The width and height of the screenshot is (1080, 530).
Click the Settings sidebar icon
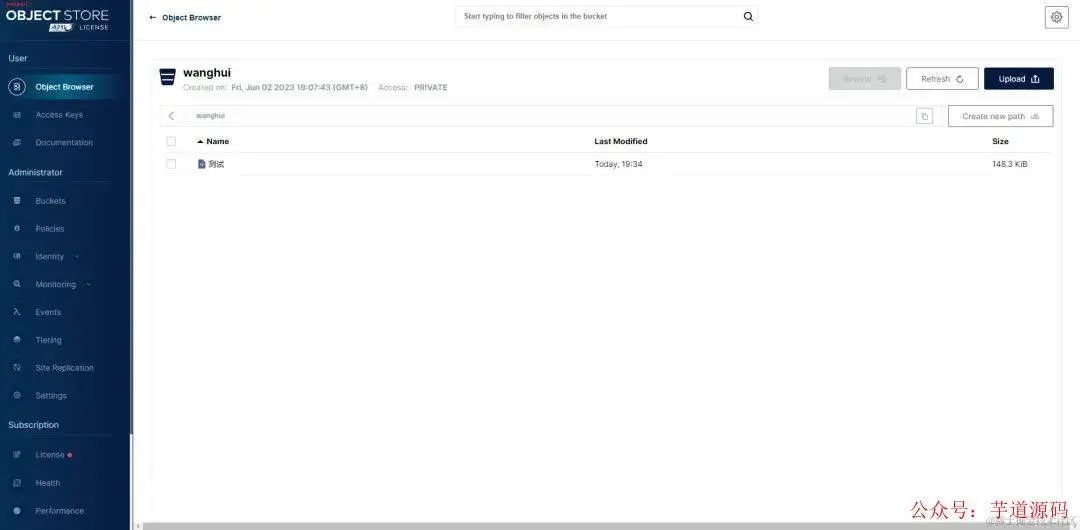tap(17, 396)
